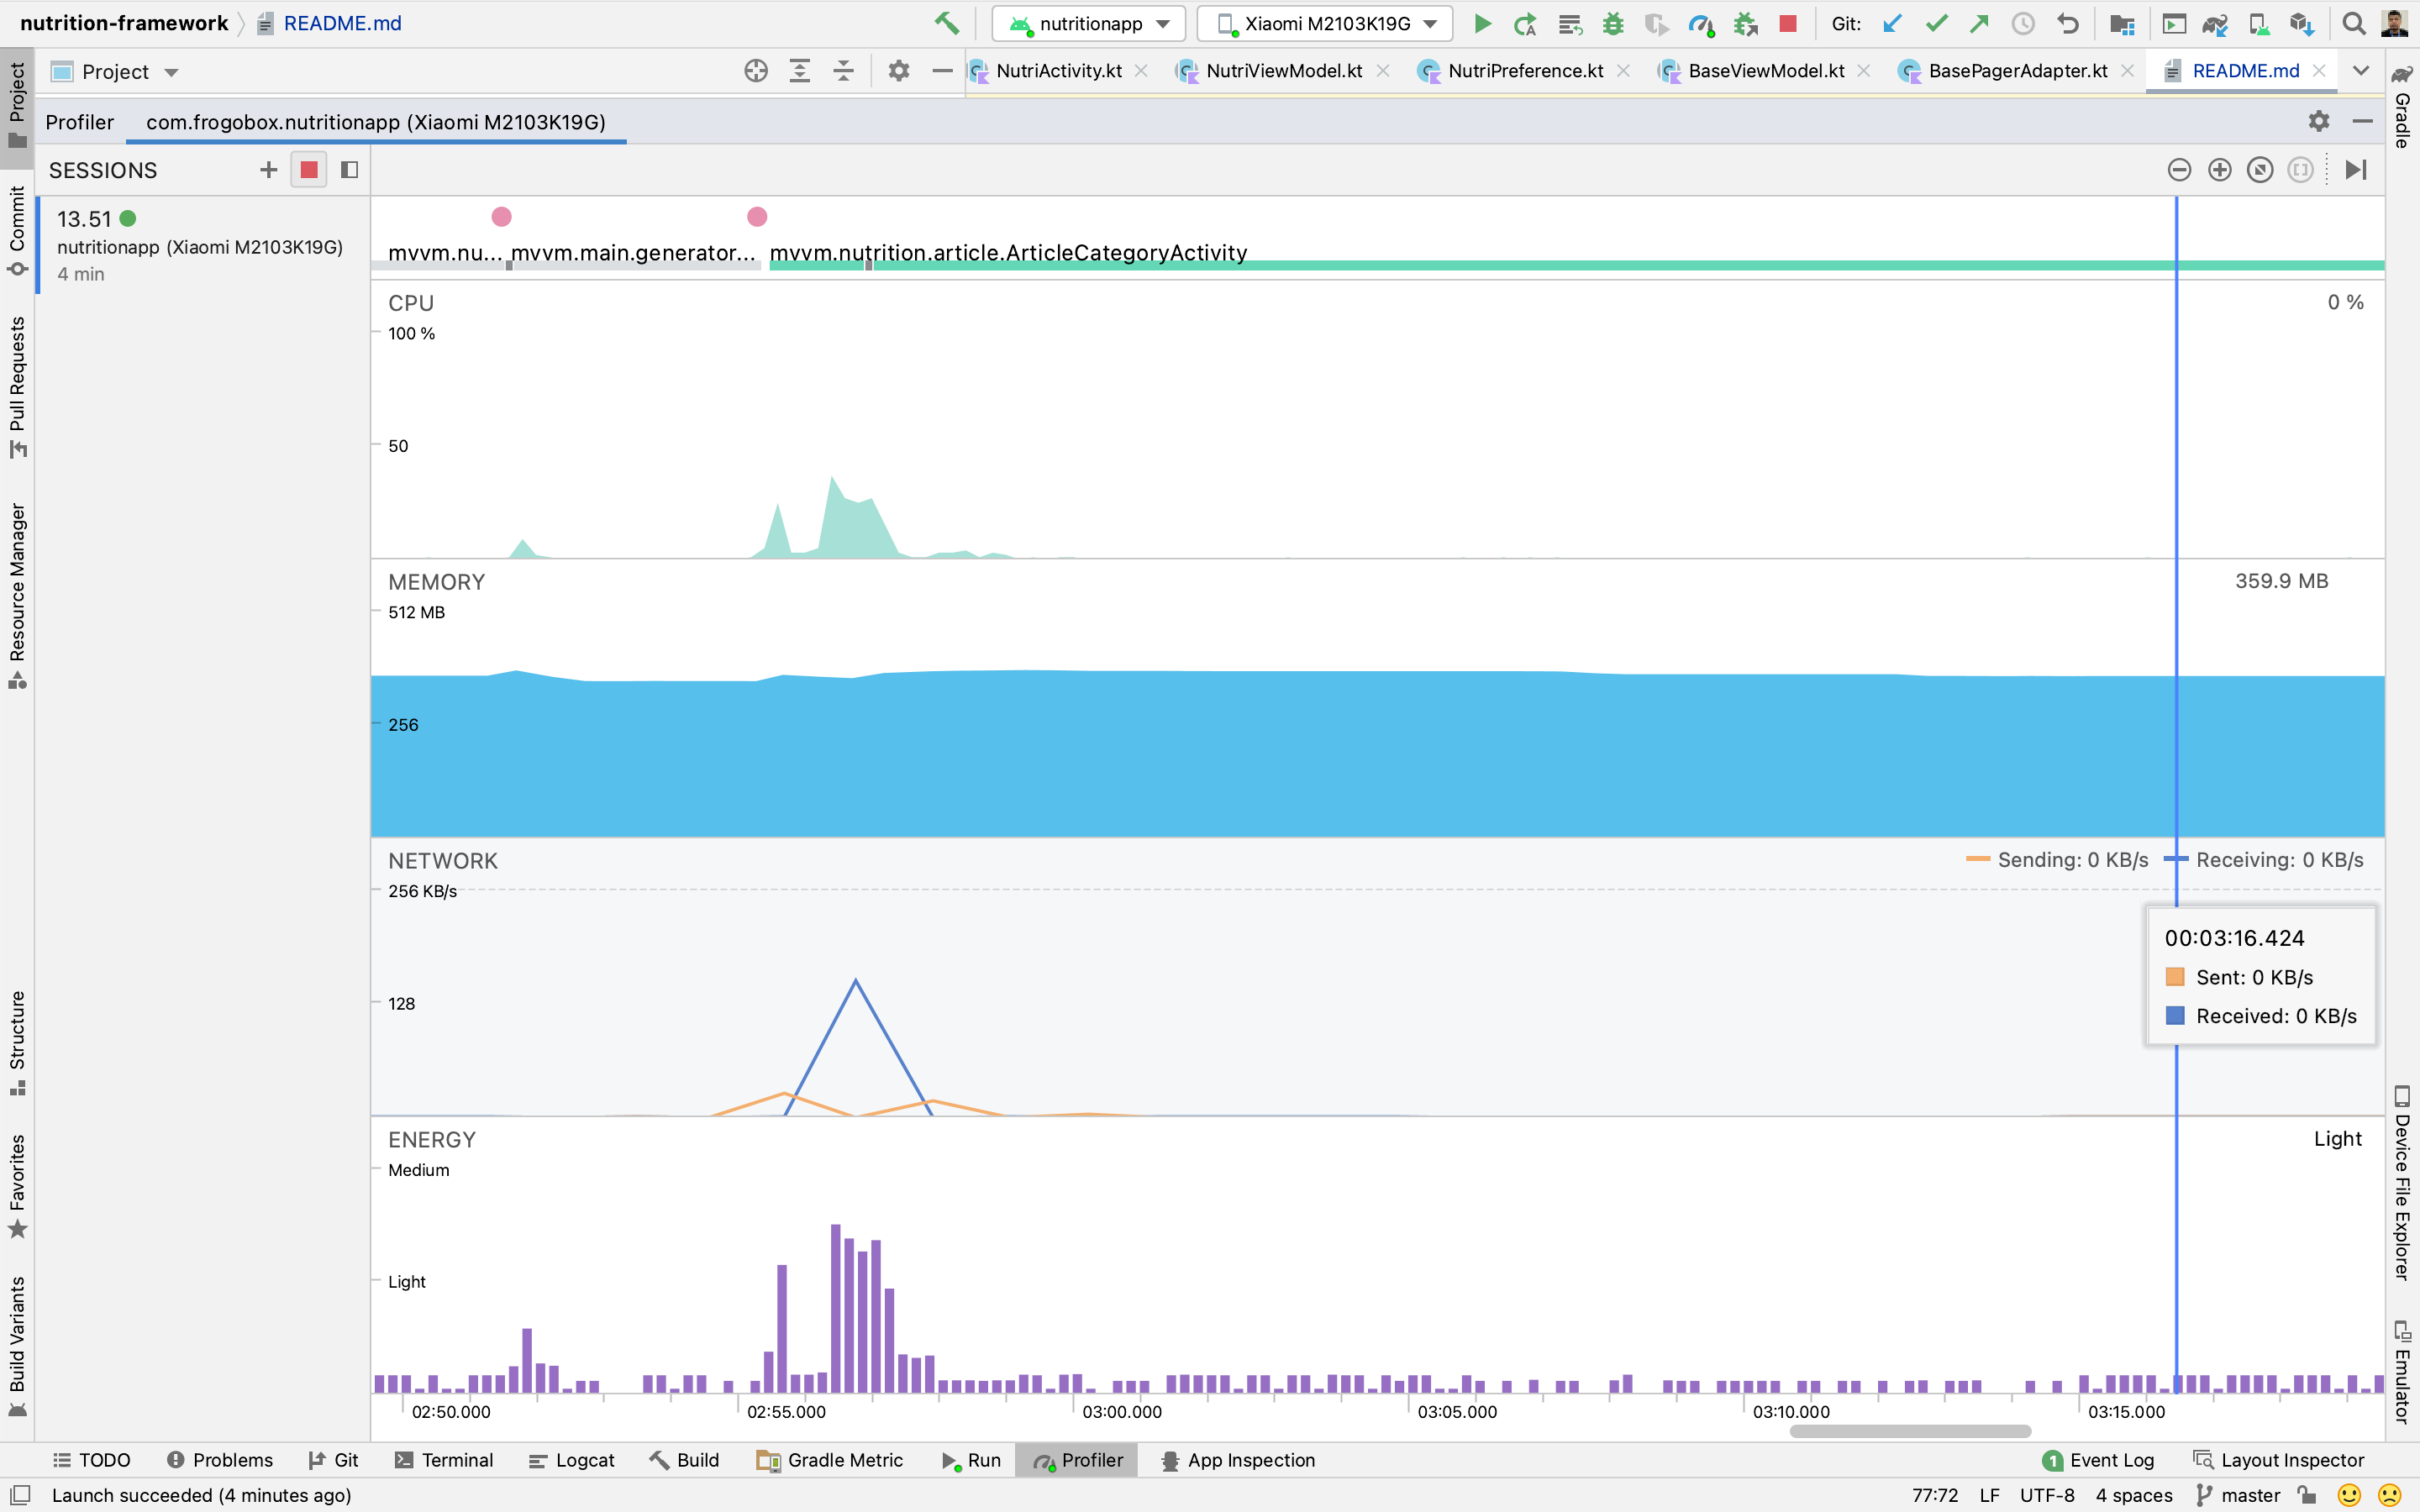The image size is (2420, 1512).
Task: Switch to the NutriViewModel.kt editor tab
Action: click(x=1283, y=71)
